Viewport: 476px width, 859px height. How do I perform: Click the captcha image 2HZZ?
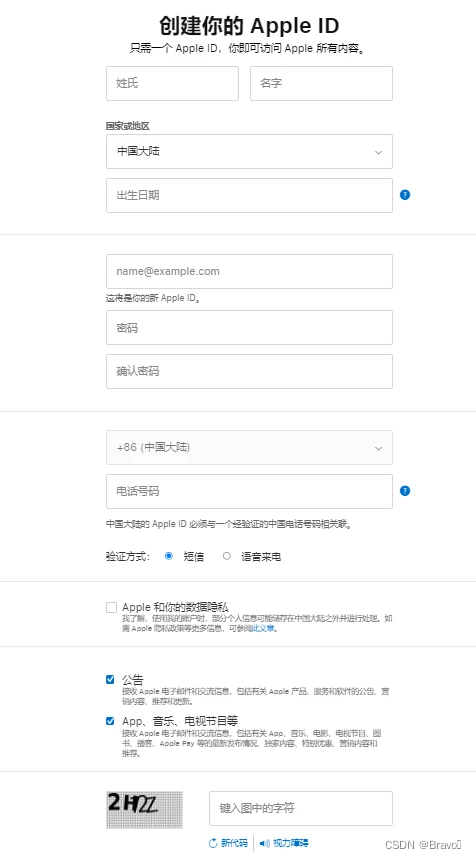point(145,809)
